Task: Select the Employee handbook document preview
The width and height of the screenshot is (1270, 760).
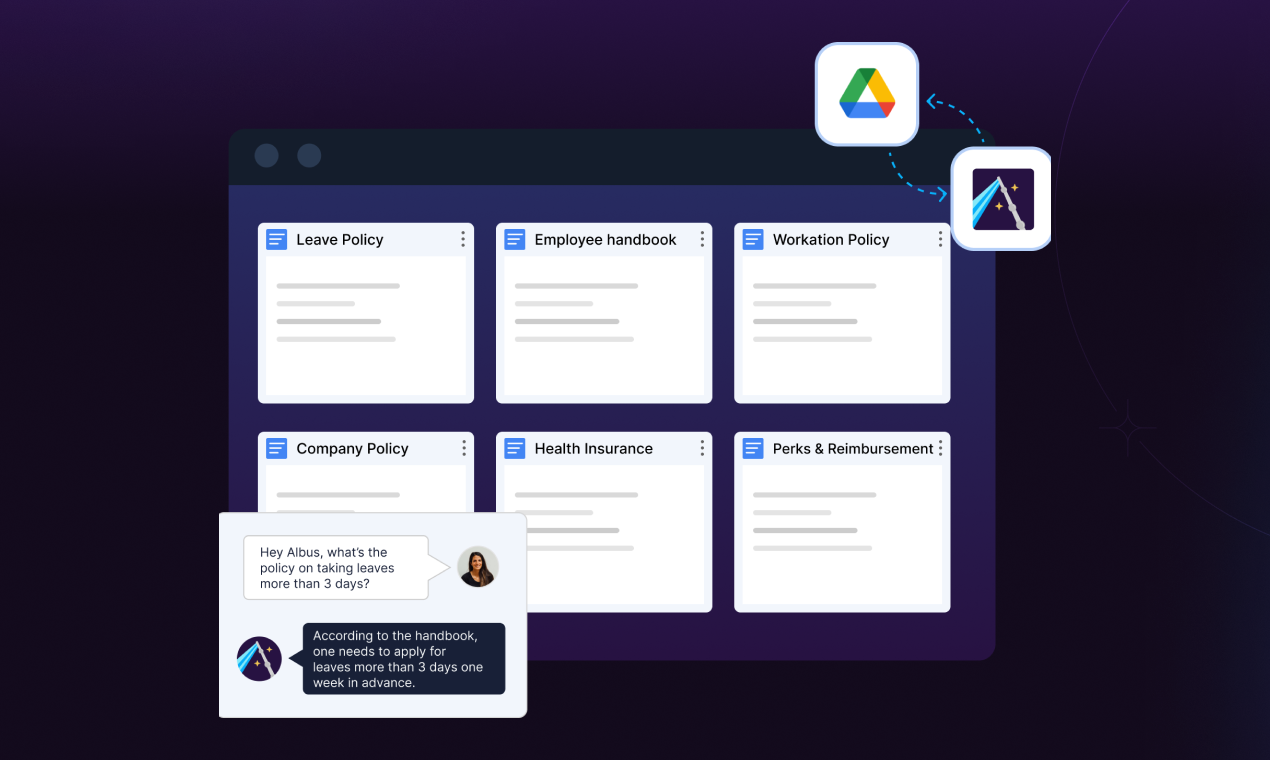Action: (604, 326)
